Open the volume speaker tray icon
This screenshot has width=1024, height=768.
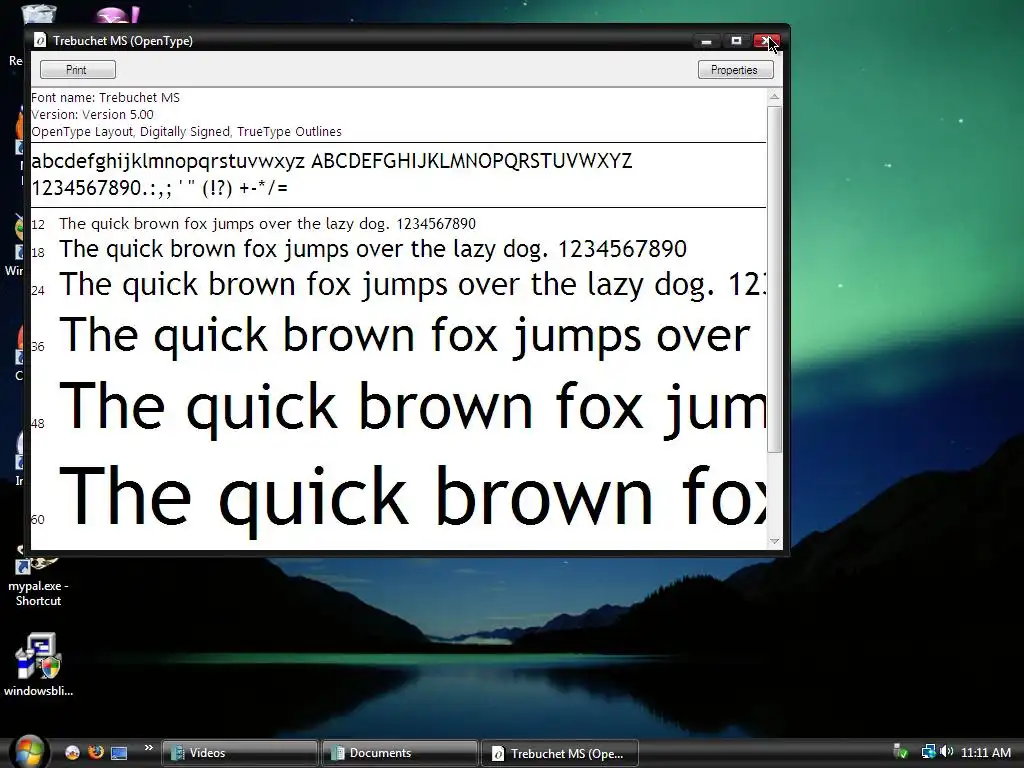tap(946, 752)
